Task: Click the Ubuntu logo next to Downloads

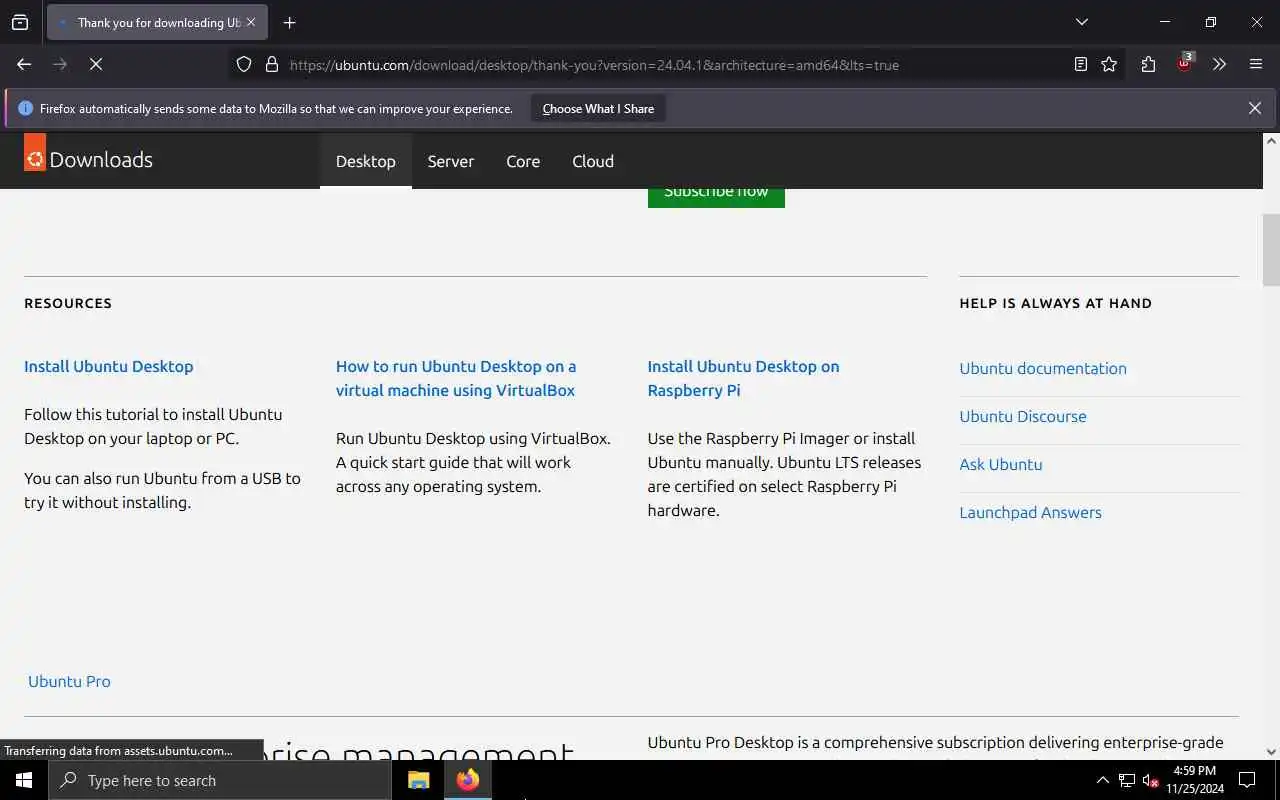Action: (35, 152)
